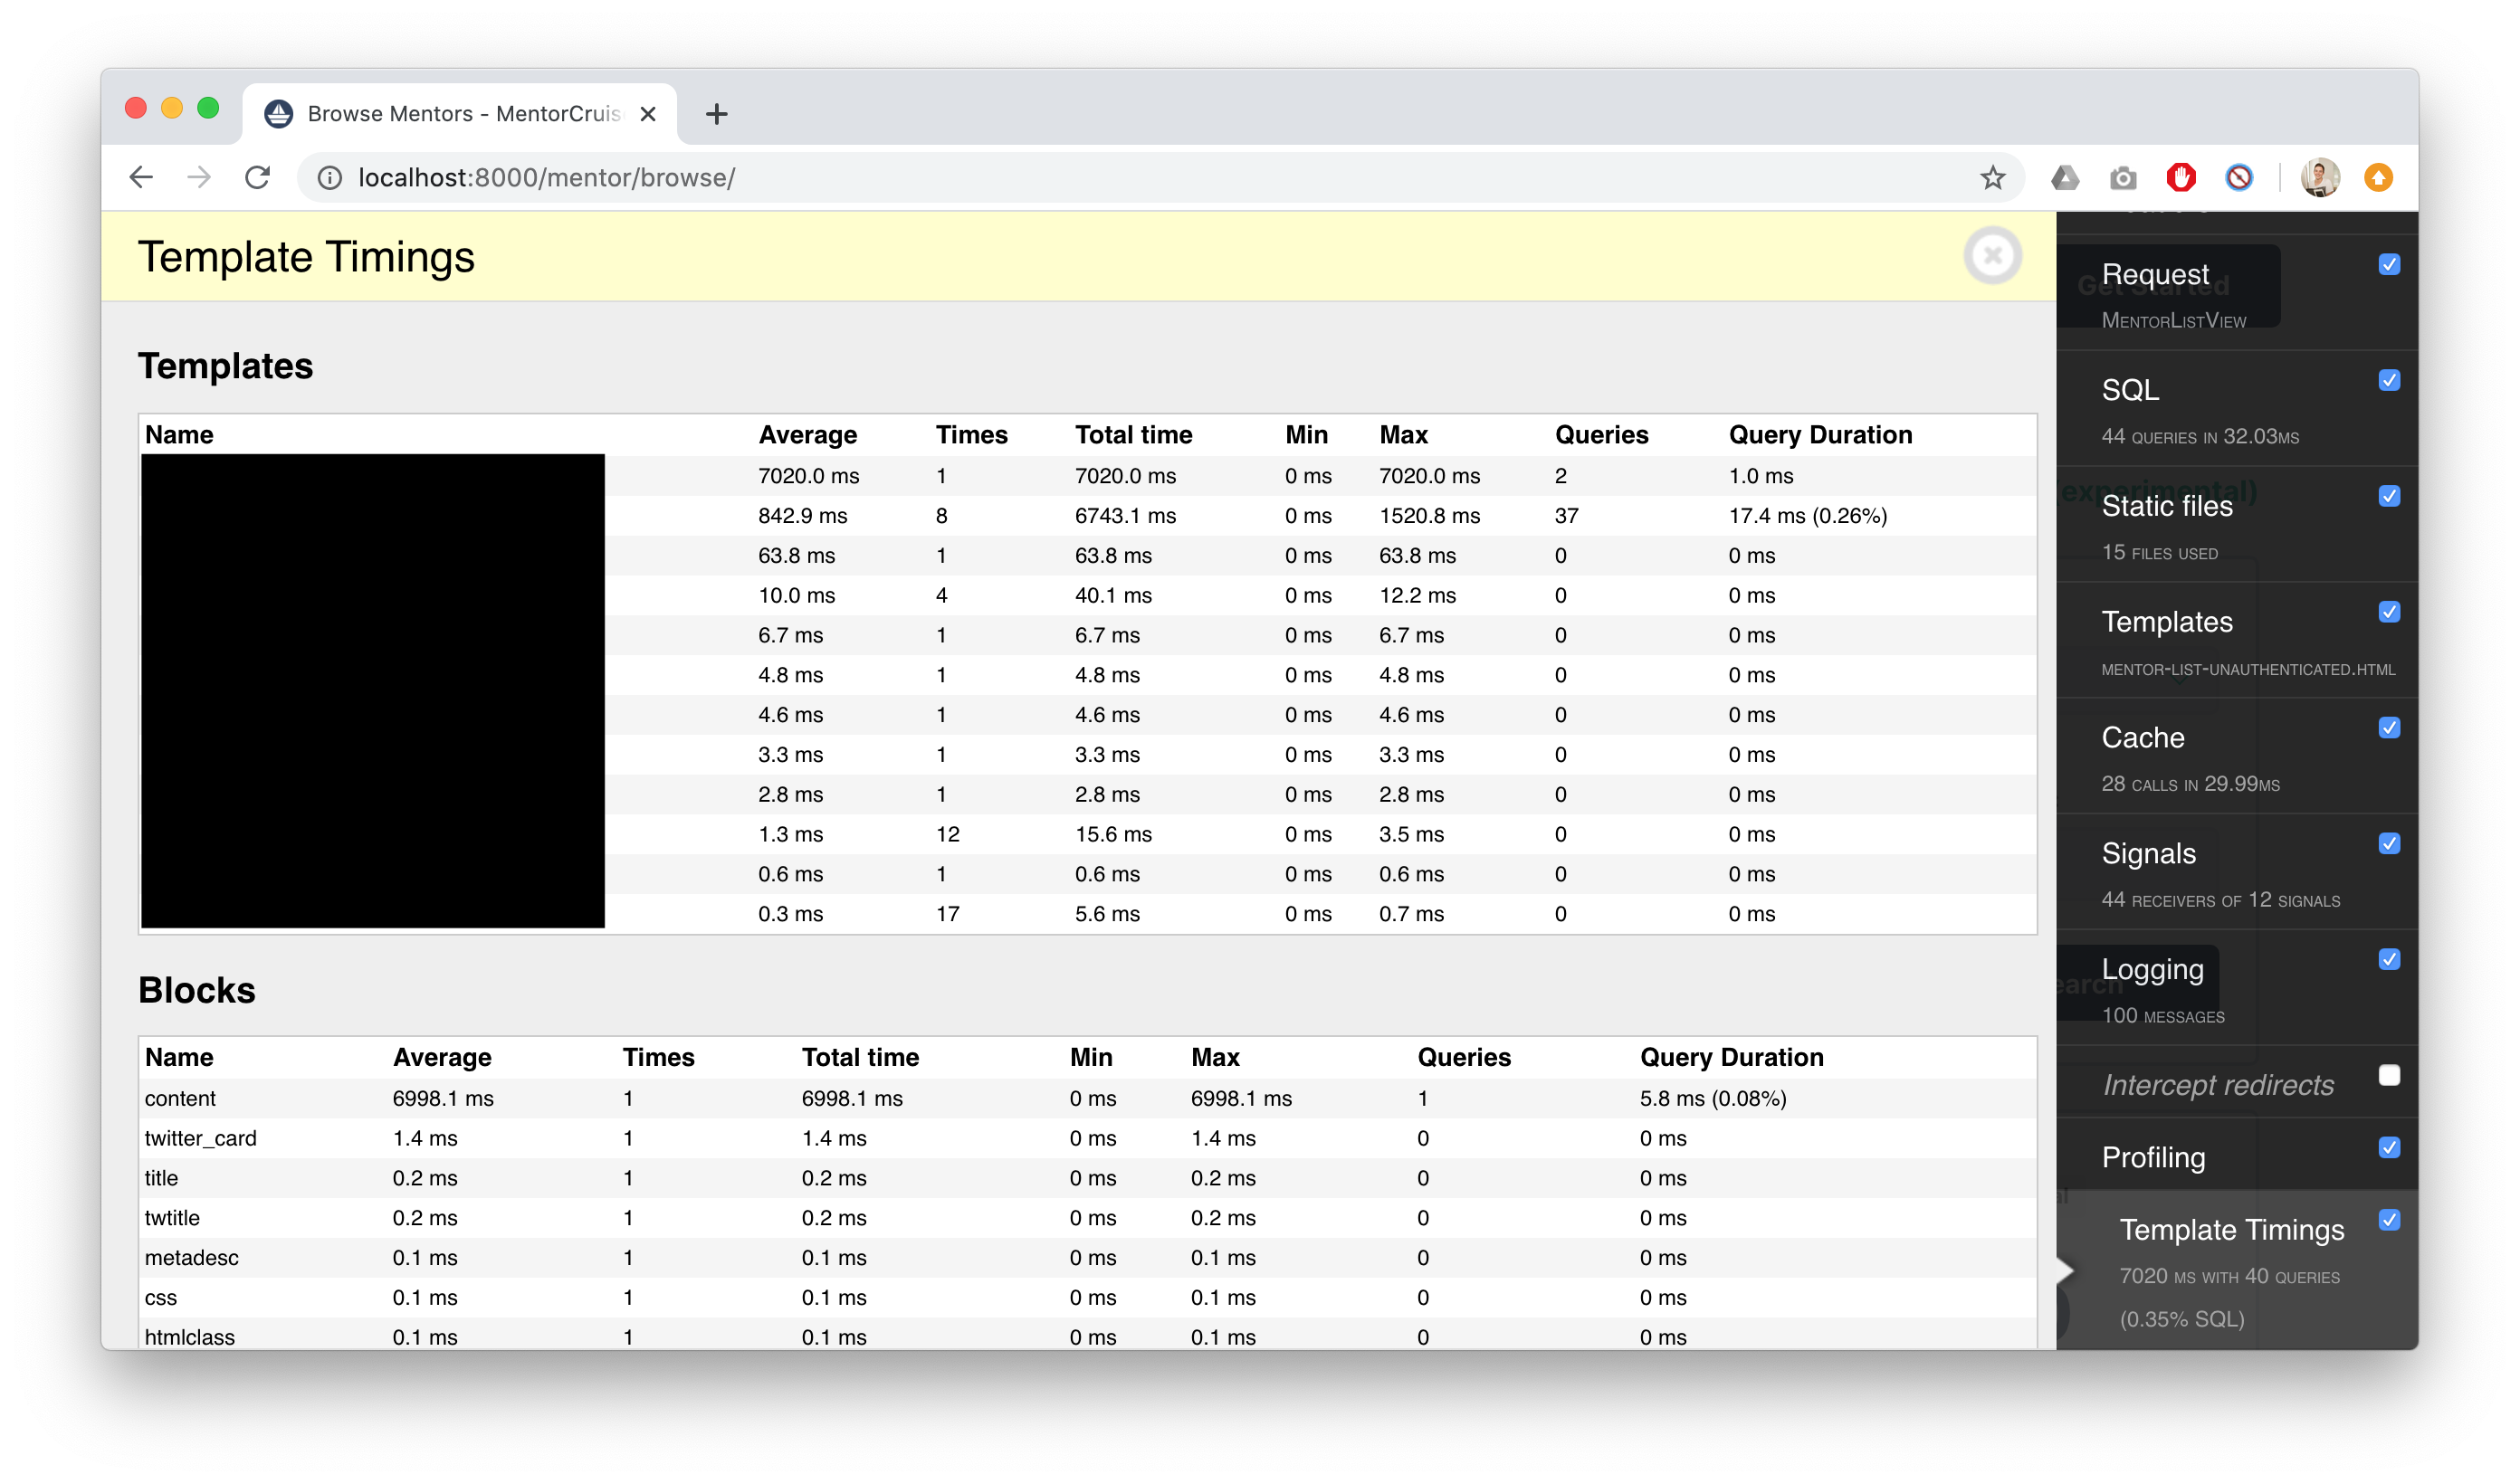Viewport: 2520px width, 1484px height.
Task: Bookmark this page with the star icon
Action: coord(1991,177)
